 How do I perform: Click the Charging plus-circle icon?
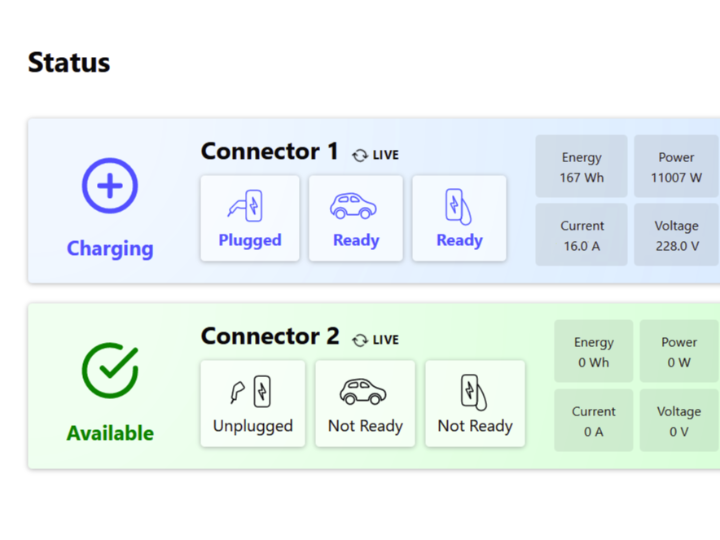click(110, 186)
